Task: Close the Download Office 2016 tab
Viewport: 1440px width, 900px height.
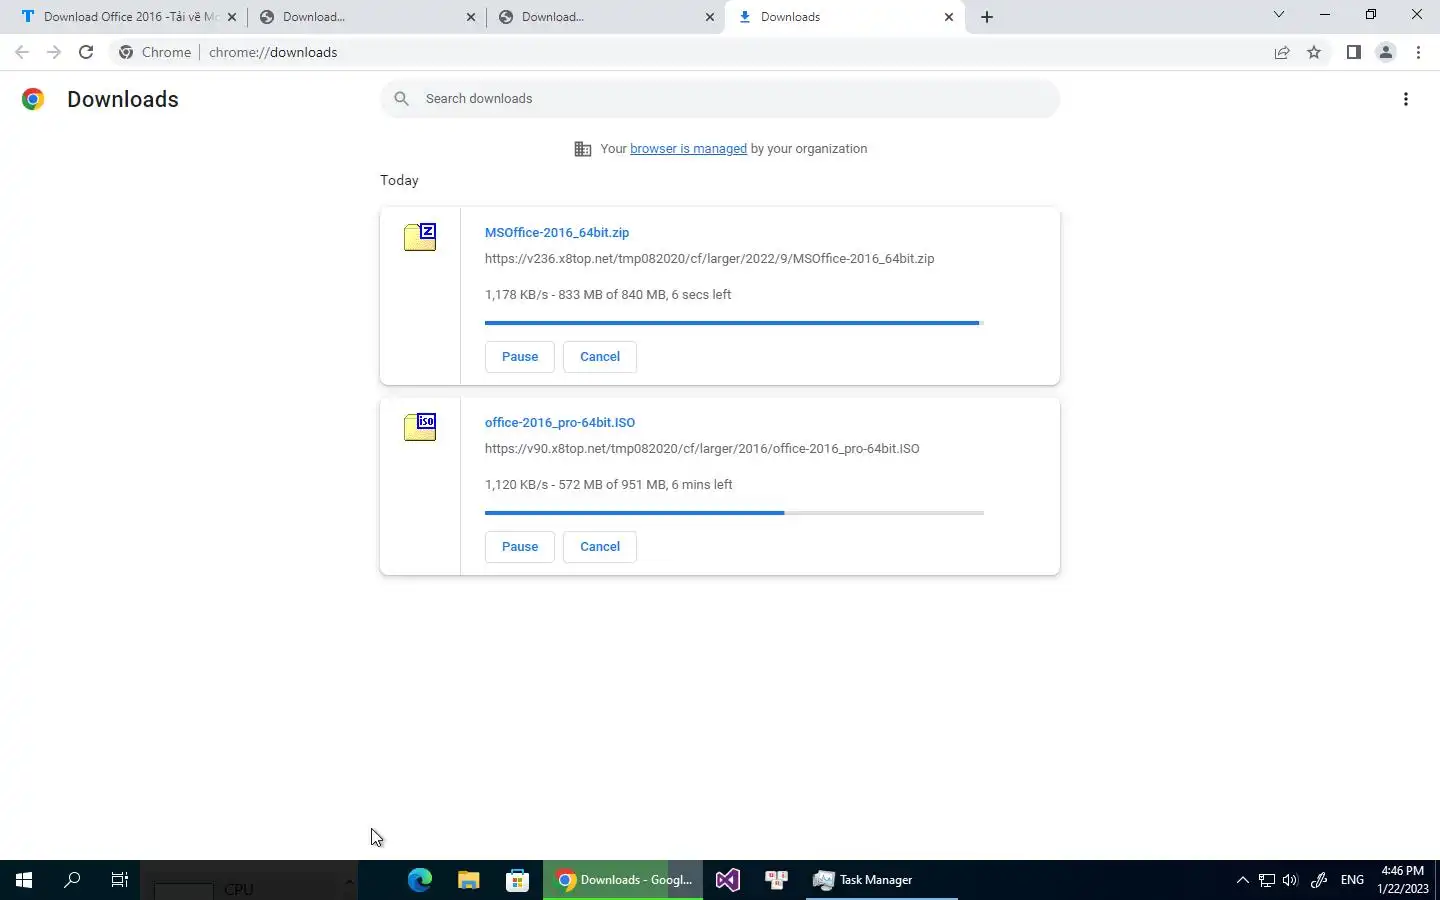Action: click(x=232, y=17)
